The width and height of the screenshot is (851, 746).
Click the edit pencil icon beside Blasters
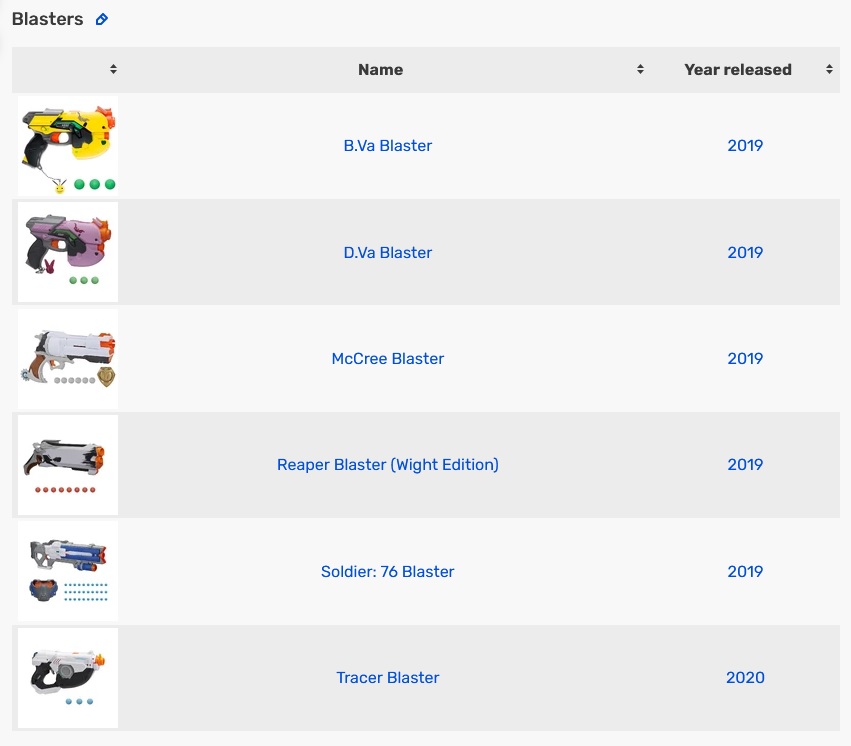tap(101, 20)
